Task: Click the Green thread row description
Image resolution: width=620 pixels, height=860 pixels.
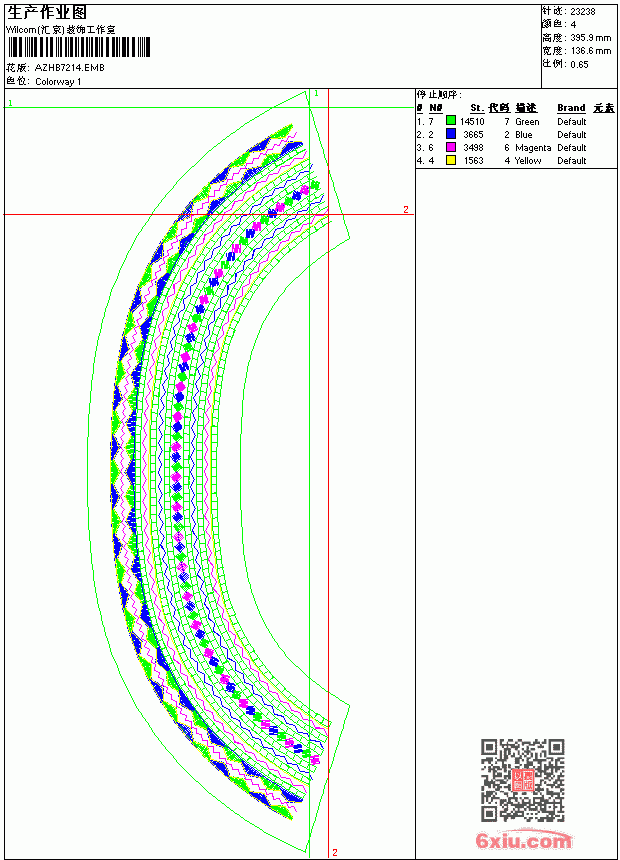Action: pyautogui.click(x=527, y=122)
